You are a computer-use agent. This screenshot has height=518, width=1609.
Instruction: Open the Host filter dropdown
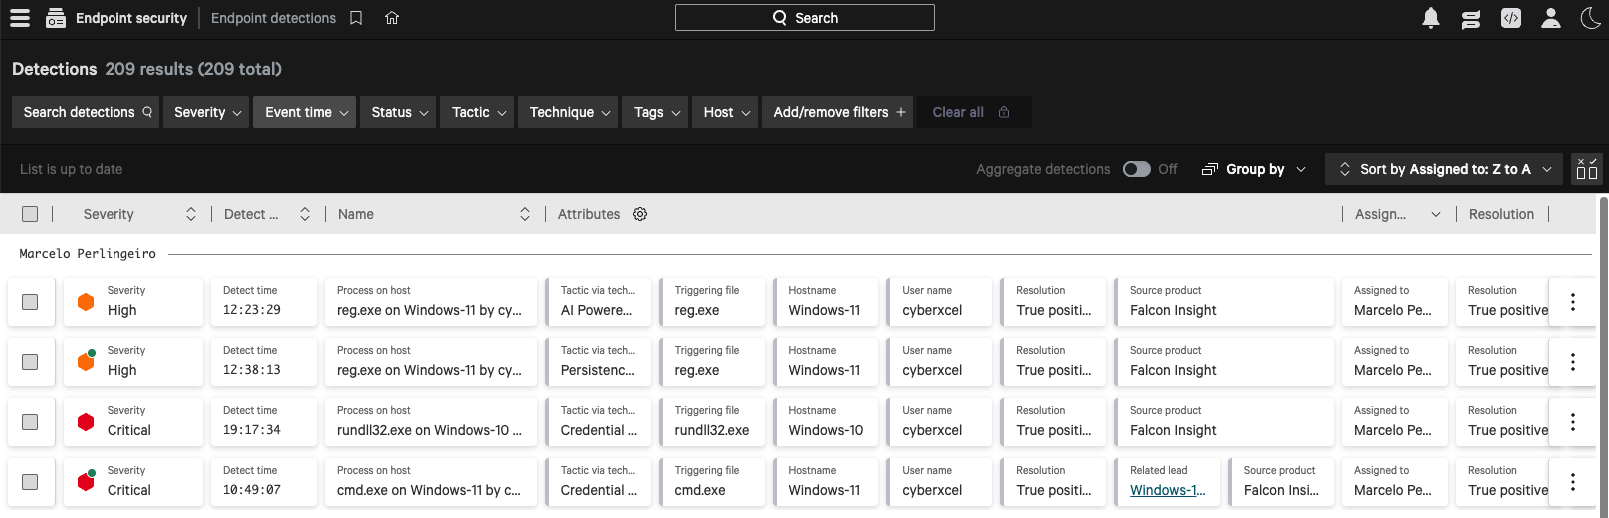(727, 112)
